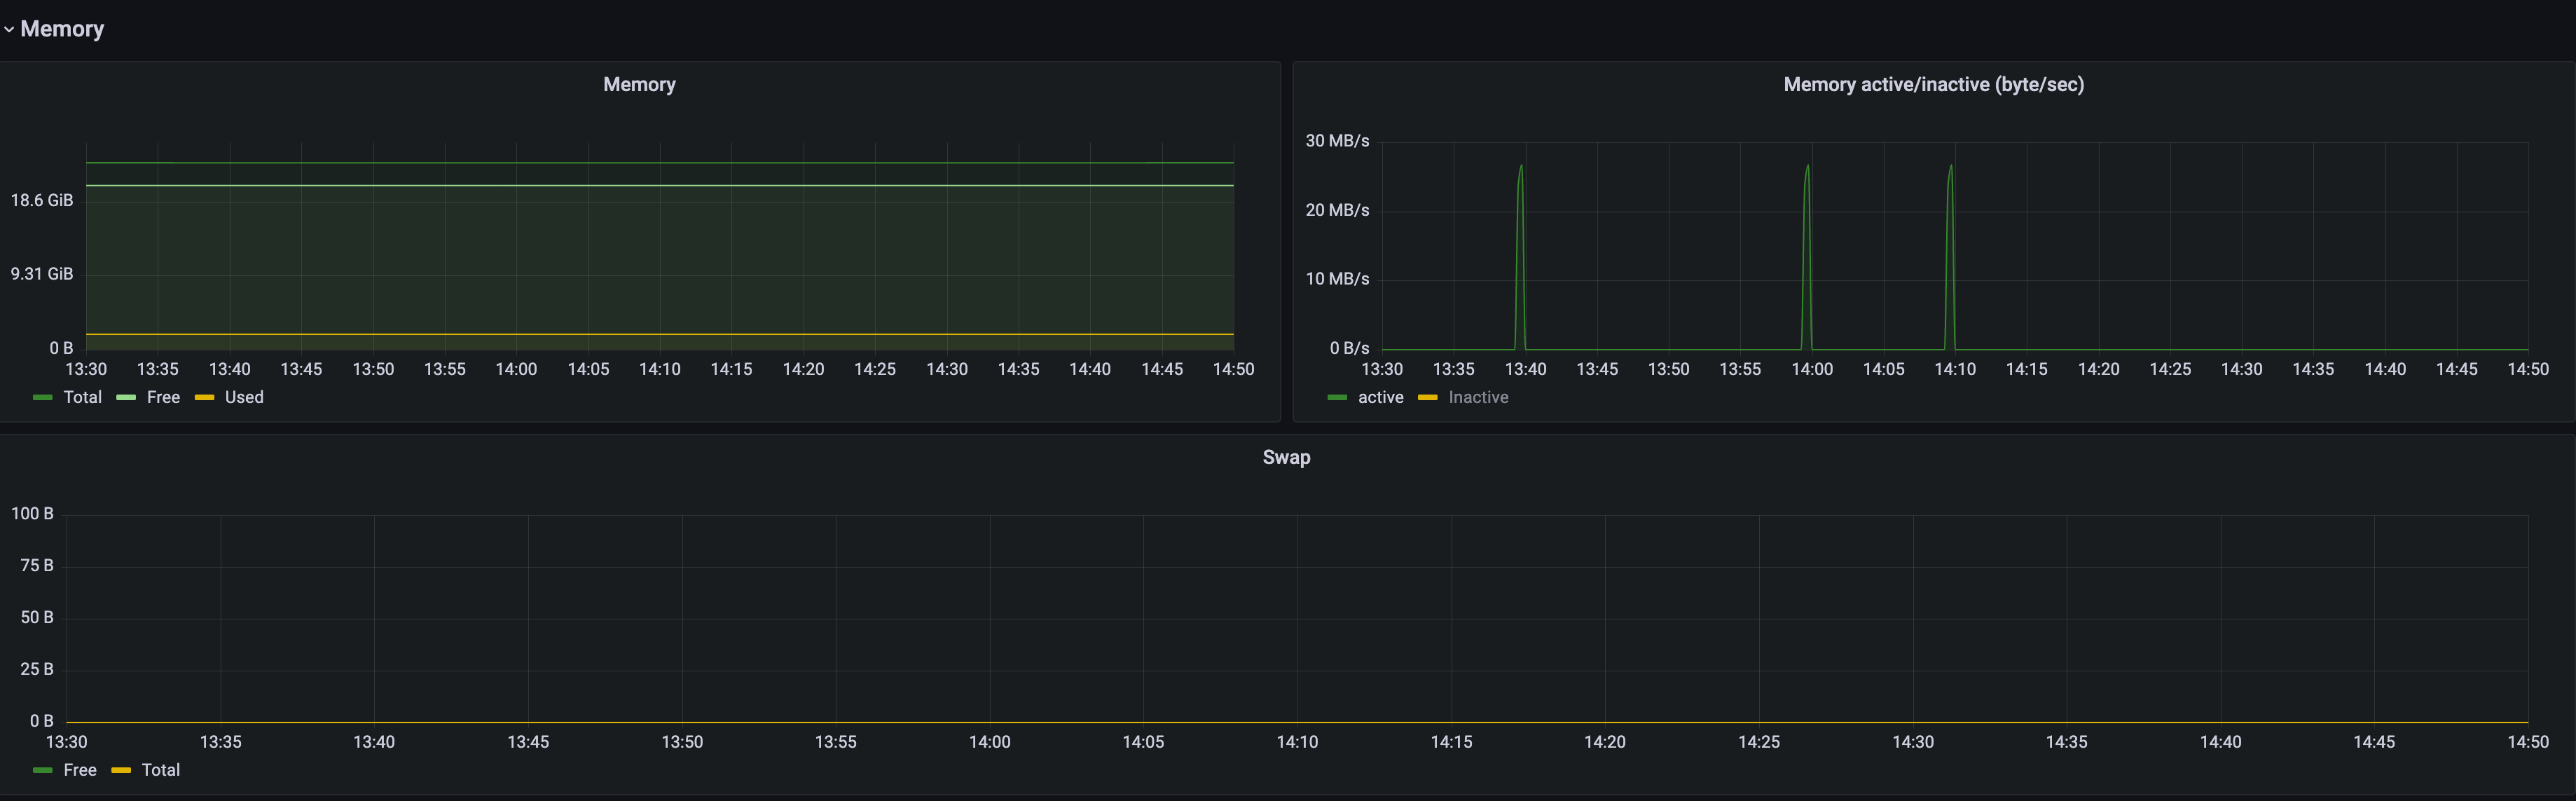
Task: Toggle Total series in Swap legend
Action: [x=161, y=770]
